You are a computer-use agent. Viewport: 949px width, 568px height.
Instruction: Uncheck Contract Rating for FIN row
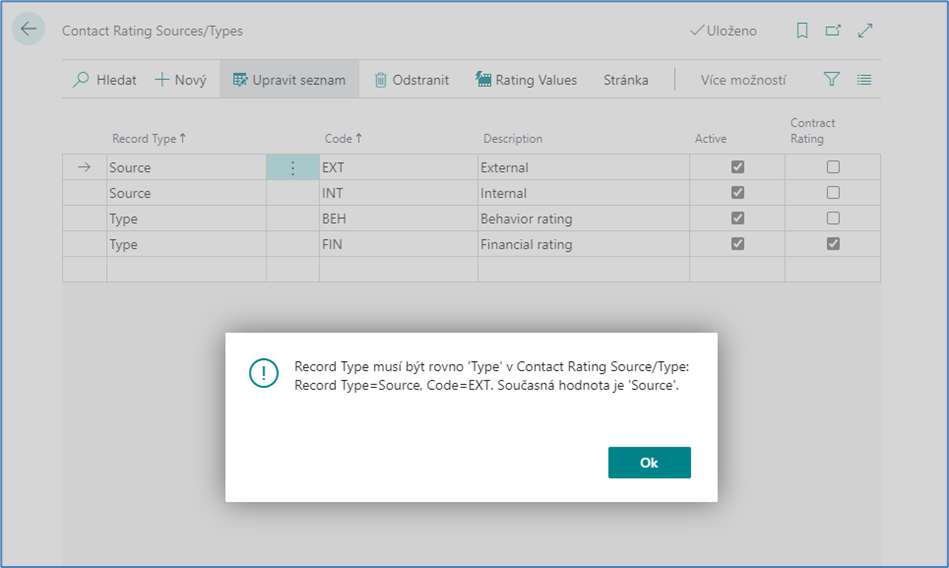(x=833, y=243)
